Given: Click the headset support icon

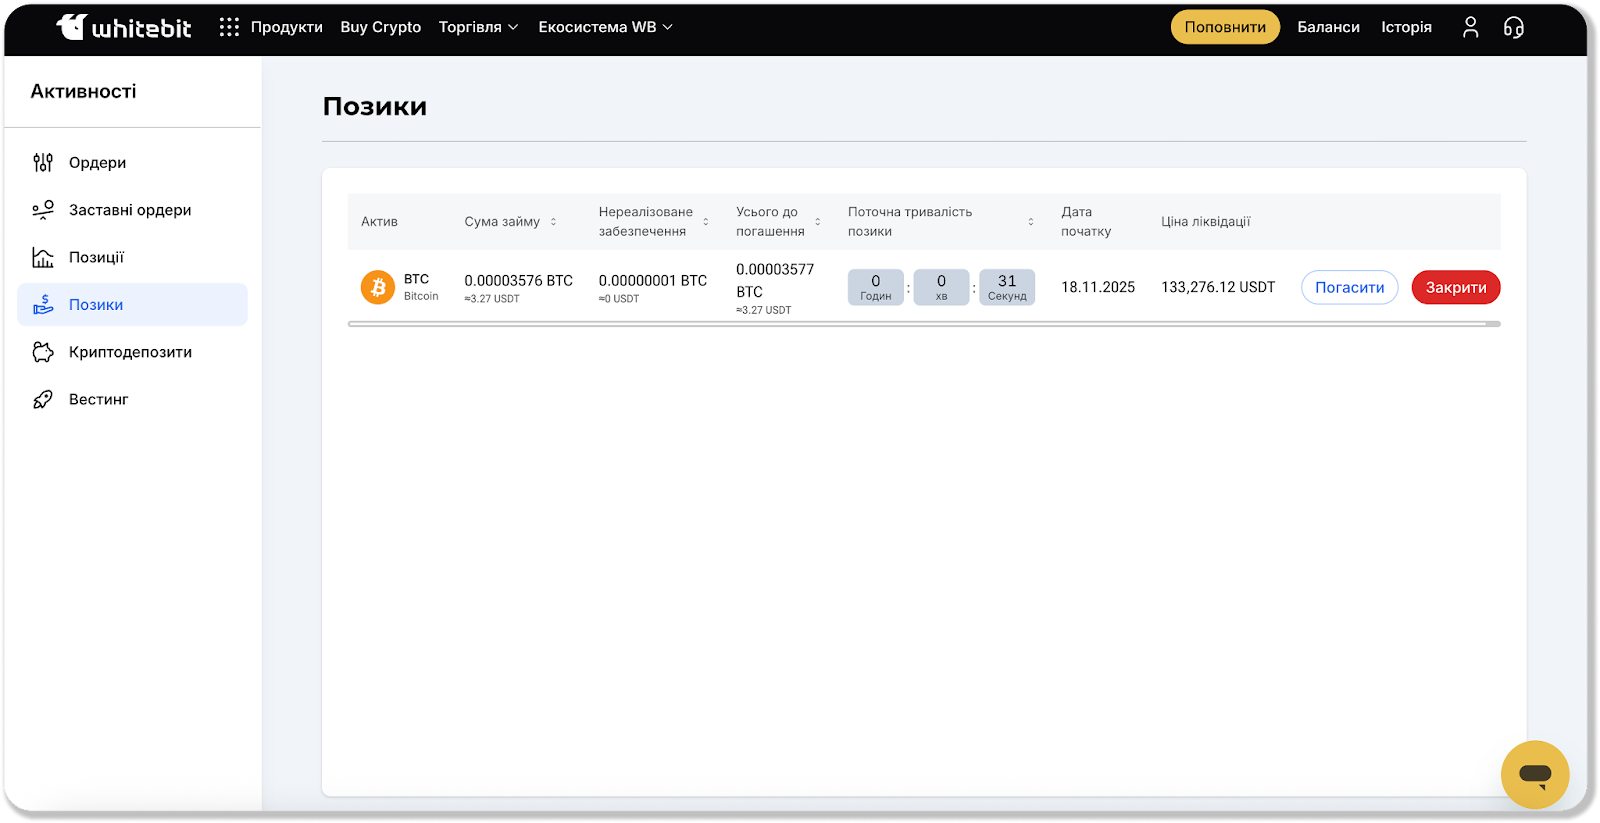Looking at the screenshot, I should click(1514, 27).
